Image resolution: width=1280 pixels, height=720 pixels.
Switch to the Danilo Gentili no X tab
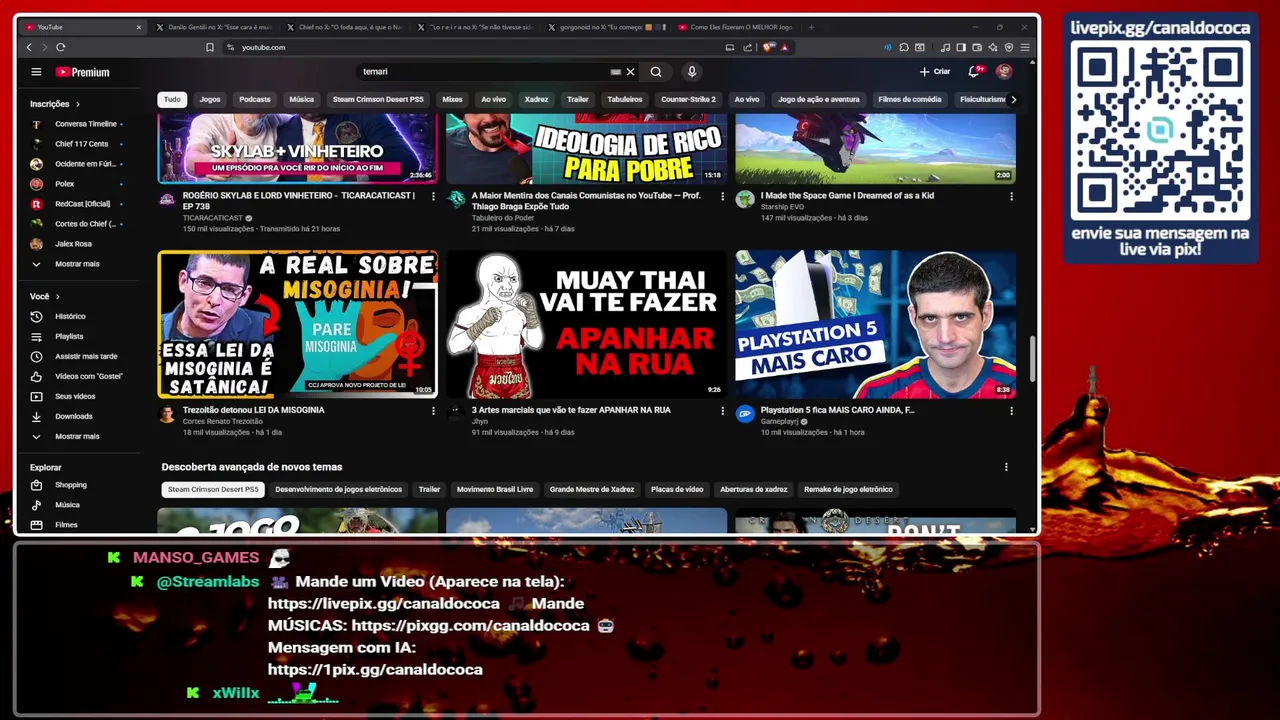213,27
